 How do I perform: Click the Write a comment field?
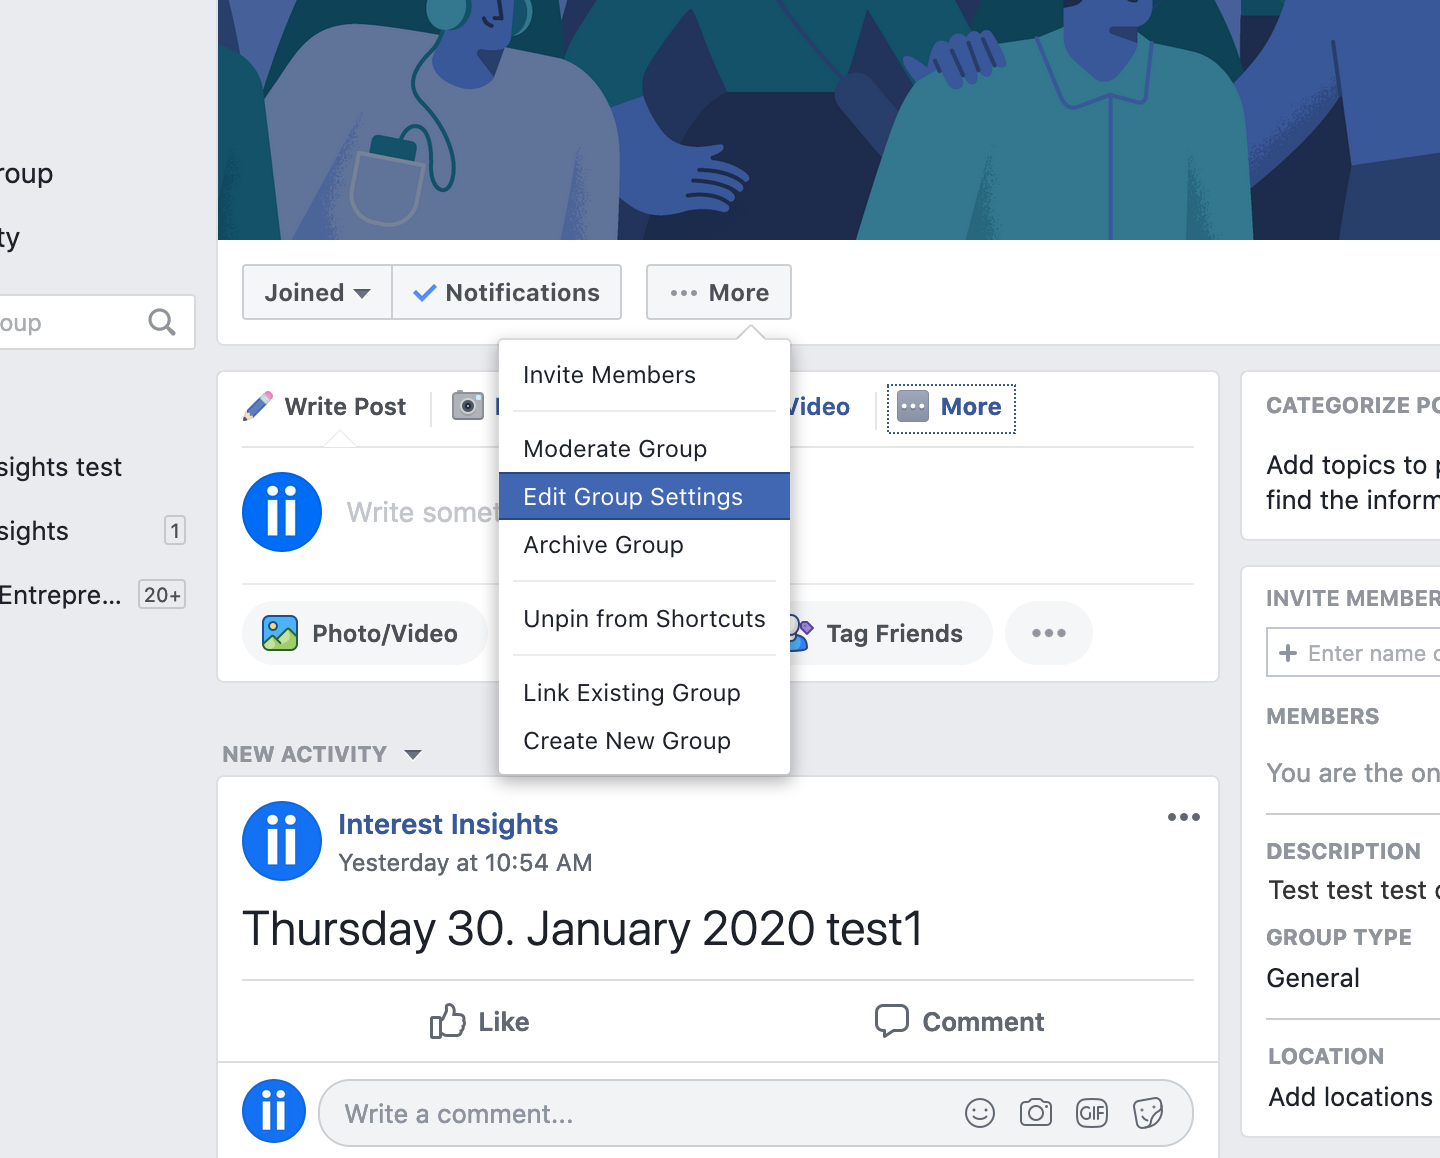(640, 1113)
